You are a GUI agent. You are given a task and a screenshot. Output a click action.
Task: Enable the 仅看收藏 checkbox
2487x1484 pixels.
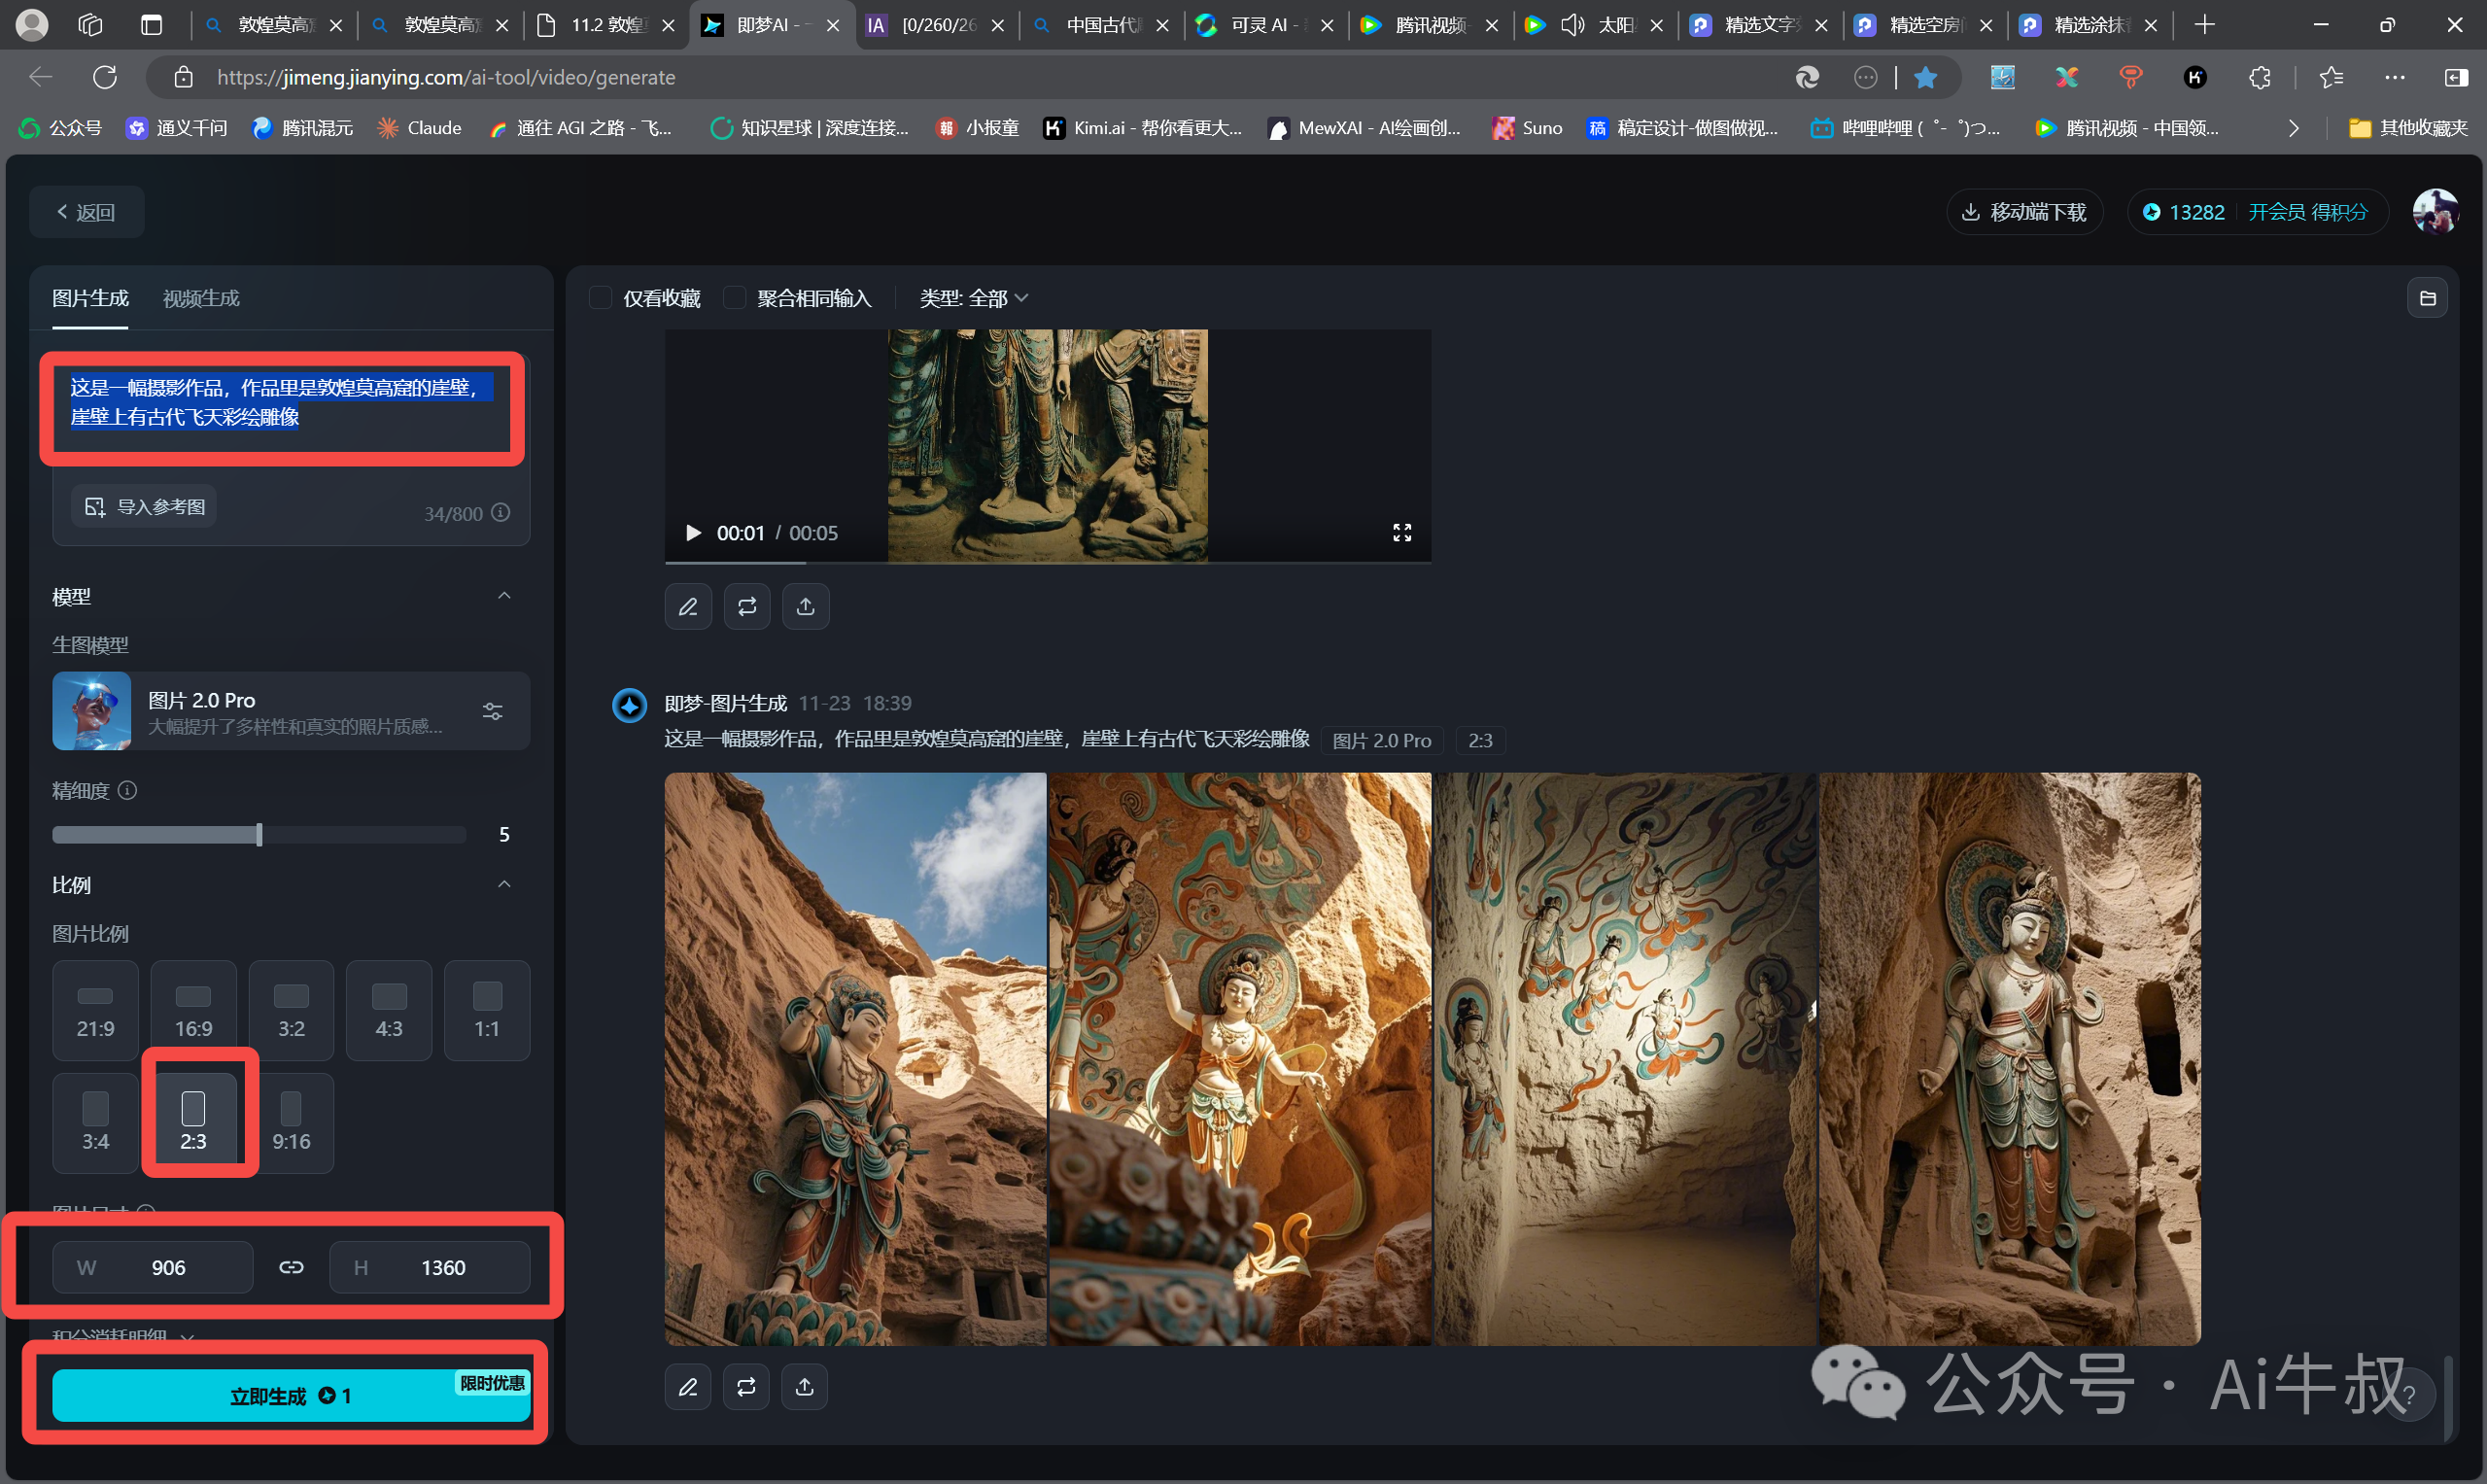pos(600,298)
